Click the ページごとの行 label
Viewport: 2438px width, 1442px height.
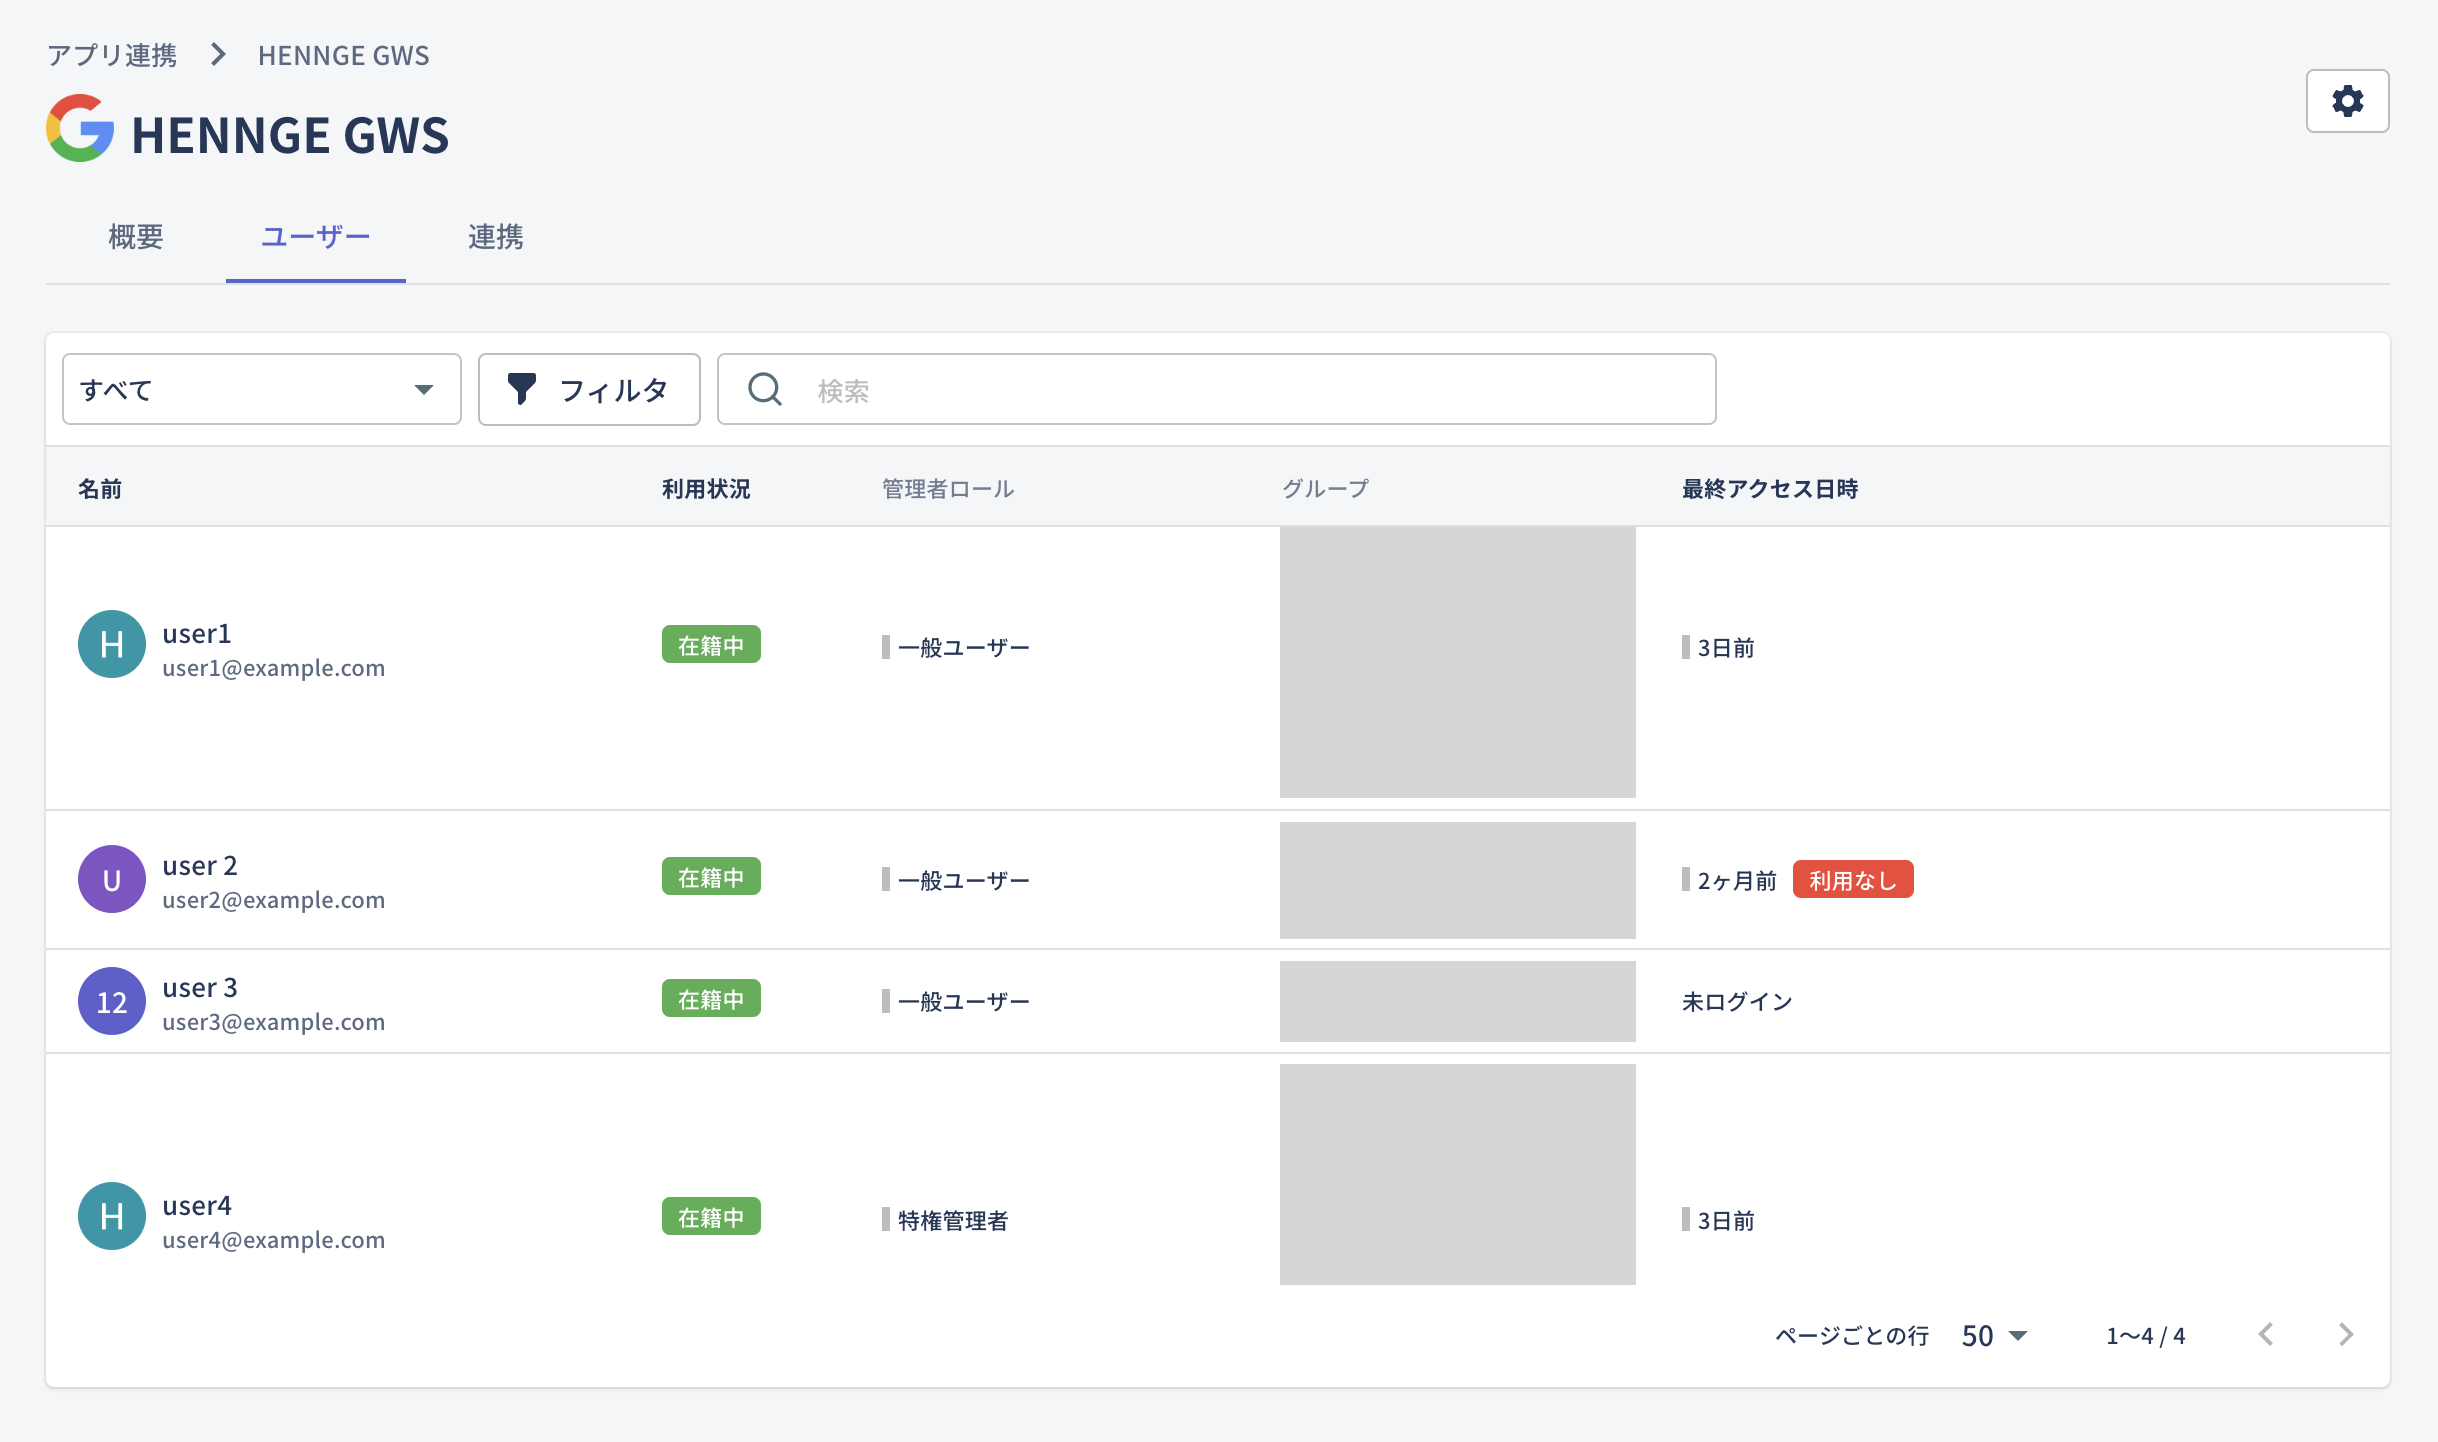(x=1852, y=1336)
